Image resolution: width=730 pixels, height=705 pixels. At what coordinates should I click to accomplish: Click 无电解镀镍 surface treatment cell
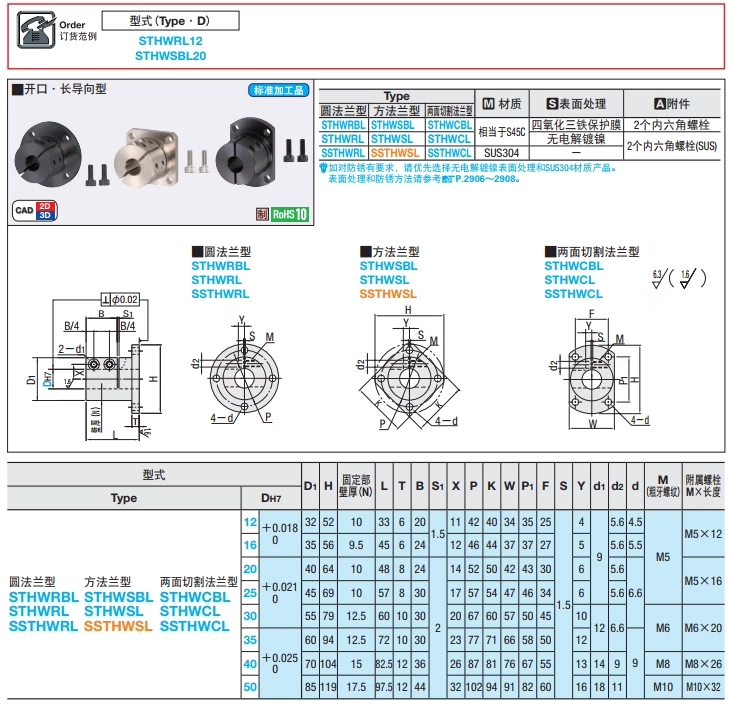tap(576, 139)
